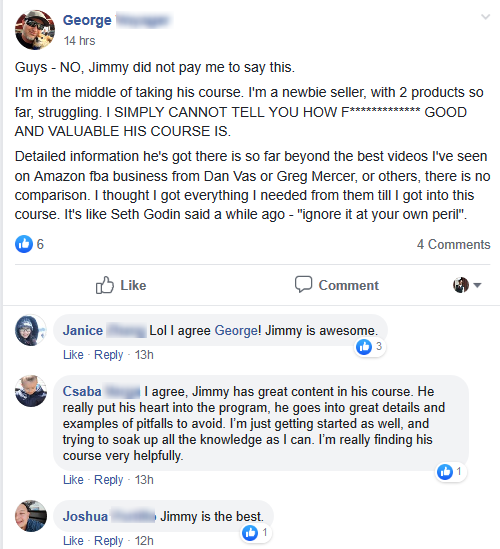Open the 4 Comments link
Image resolution: width=500 pixels, height=549 pixels.
(453, 244)
